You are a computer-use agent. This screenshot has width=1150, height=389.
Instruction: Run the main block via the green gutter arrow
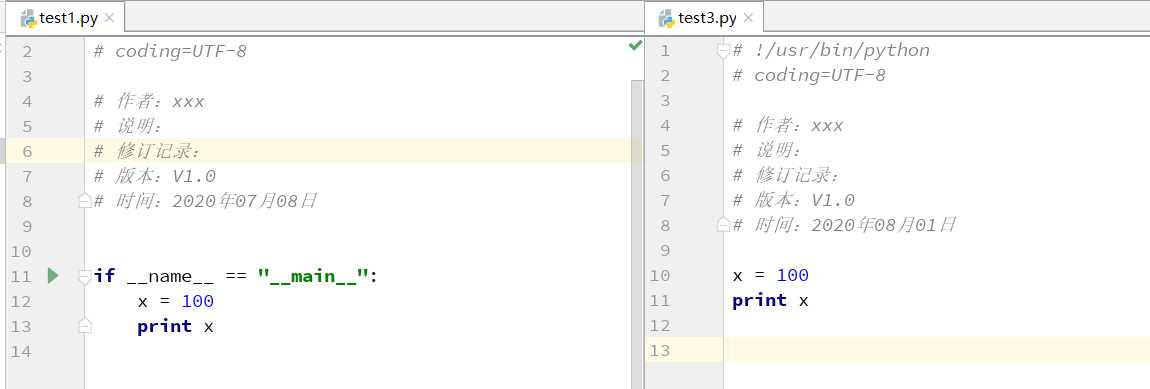[53, 276]
